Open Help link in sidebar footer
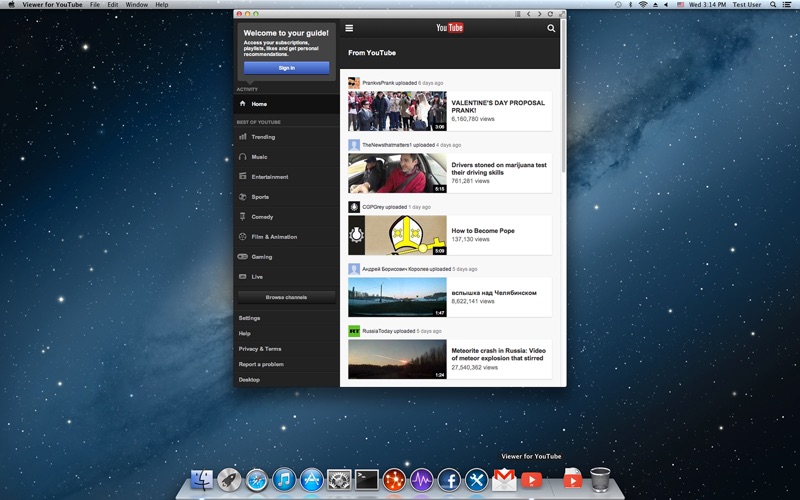 [x=244, y=333]
